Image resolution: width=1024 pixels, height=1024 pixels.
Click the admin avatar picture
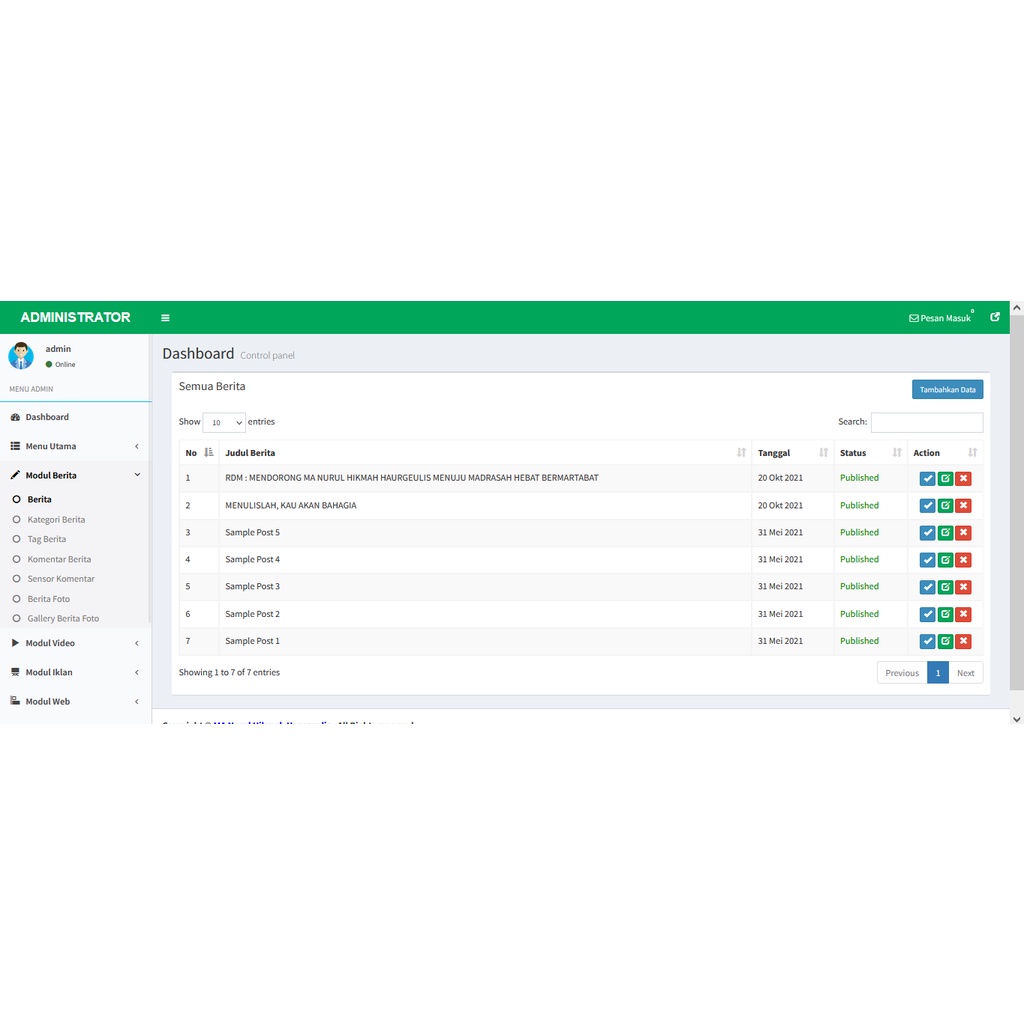click(21, 356)
